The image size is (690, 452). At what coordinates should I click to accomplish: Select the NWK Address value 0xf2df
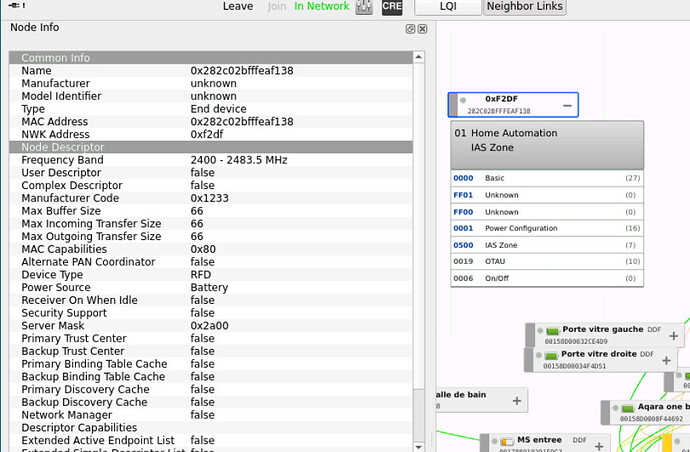tap(207, 135)
